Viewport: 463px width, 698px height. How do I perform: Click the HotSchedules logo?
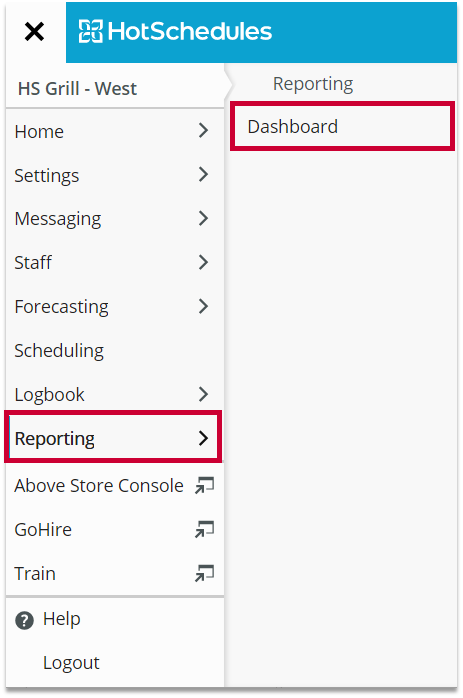pos(175,32)
